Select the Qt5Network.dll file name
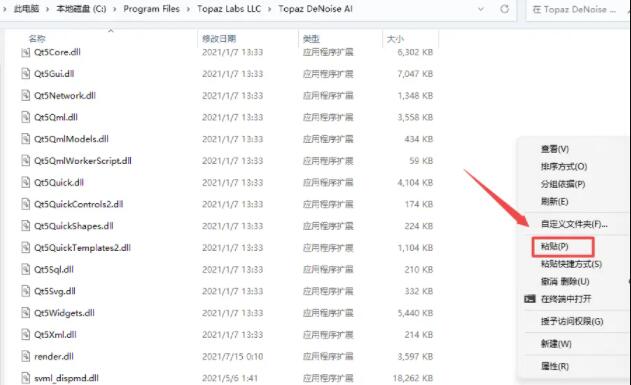This screenshot has height=385, width=631. [x=65, y=96]
